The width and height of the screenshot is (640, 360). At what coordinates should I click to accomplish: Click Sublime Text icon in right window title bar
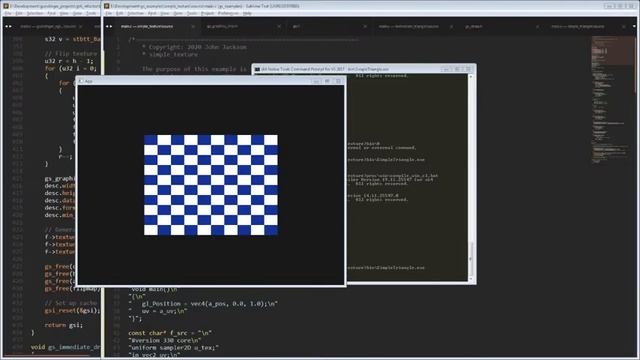107,6
